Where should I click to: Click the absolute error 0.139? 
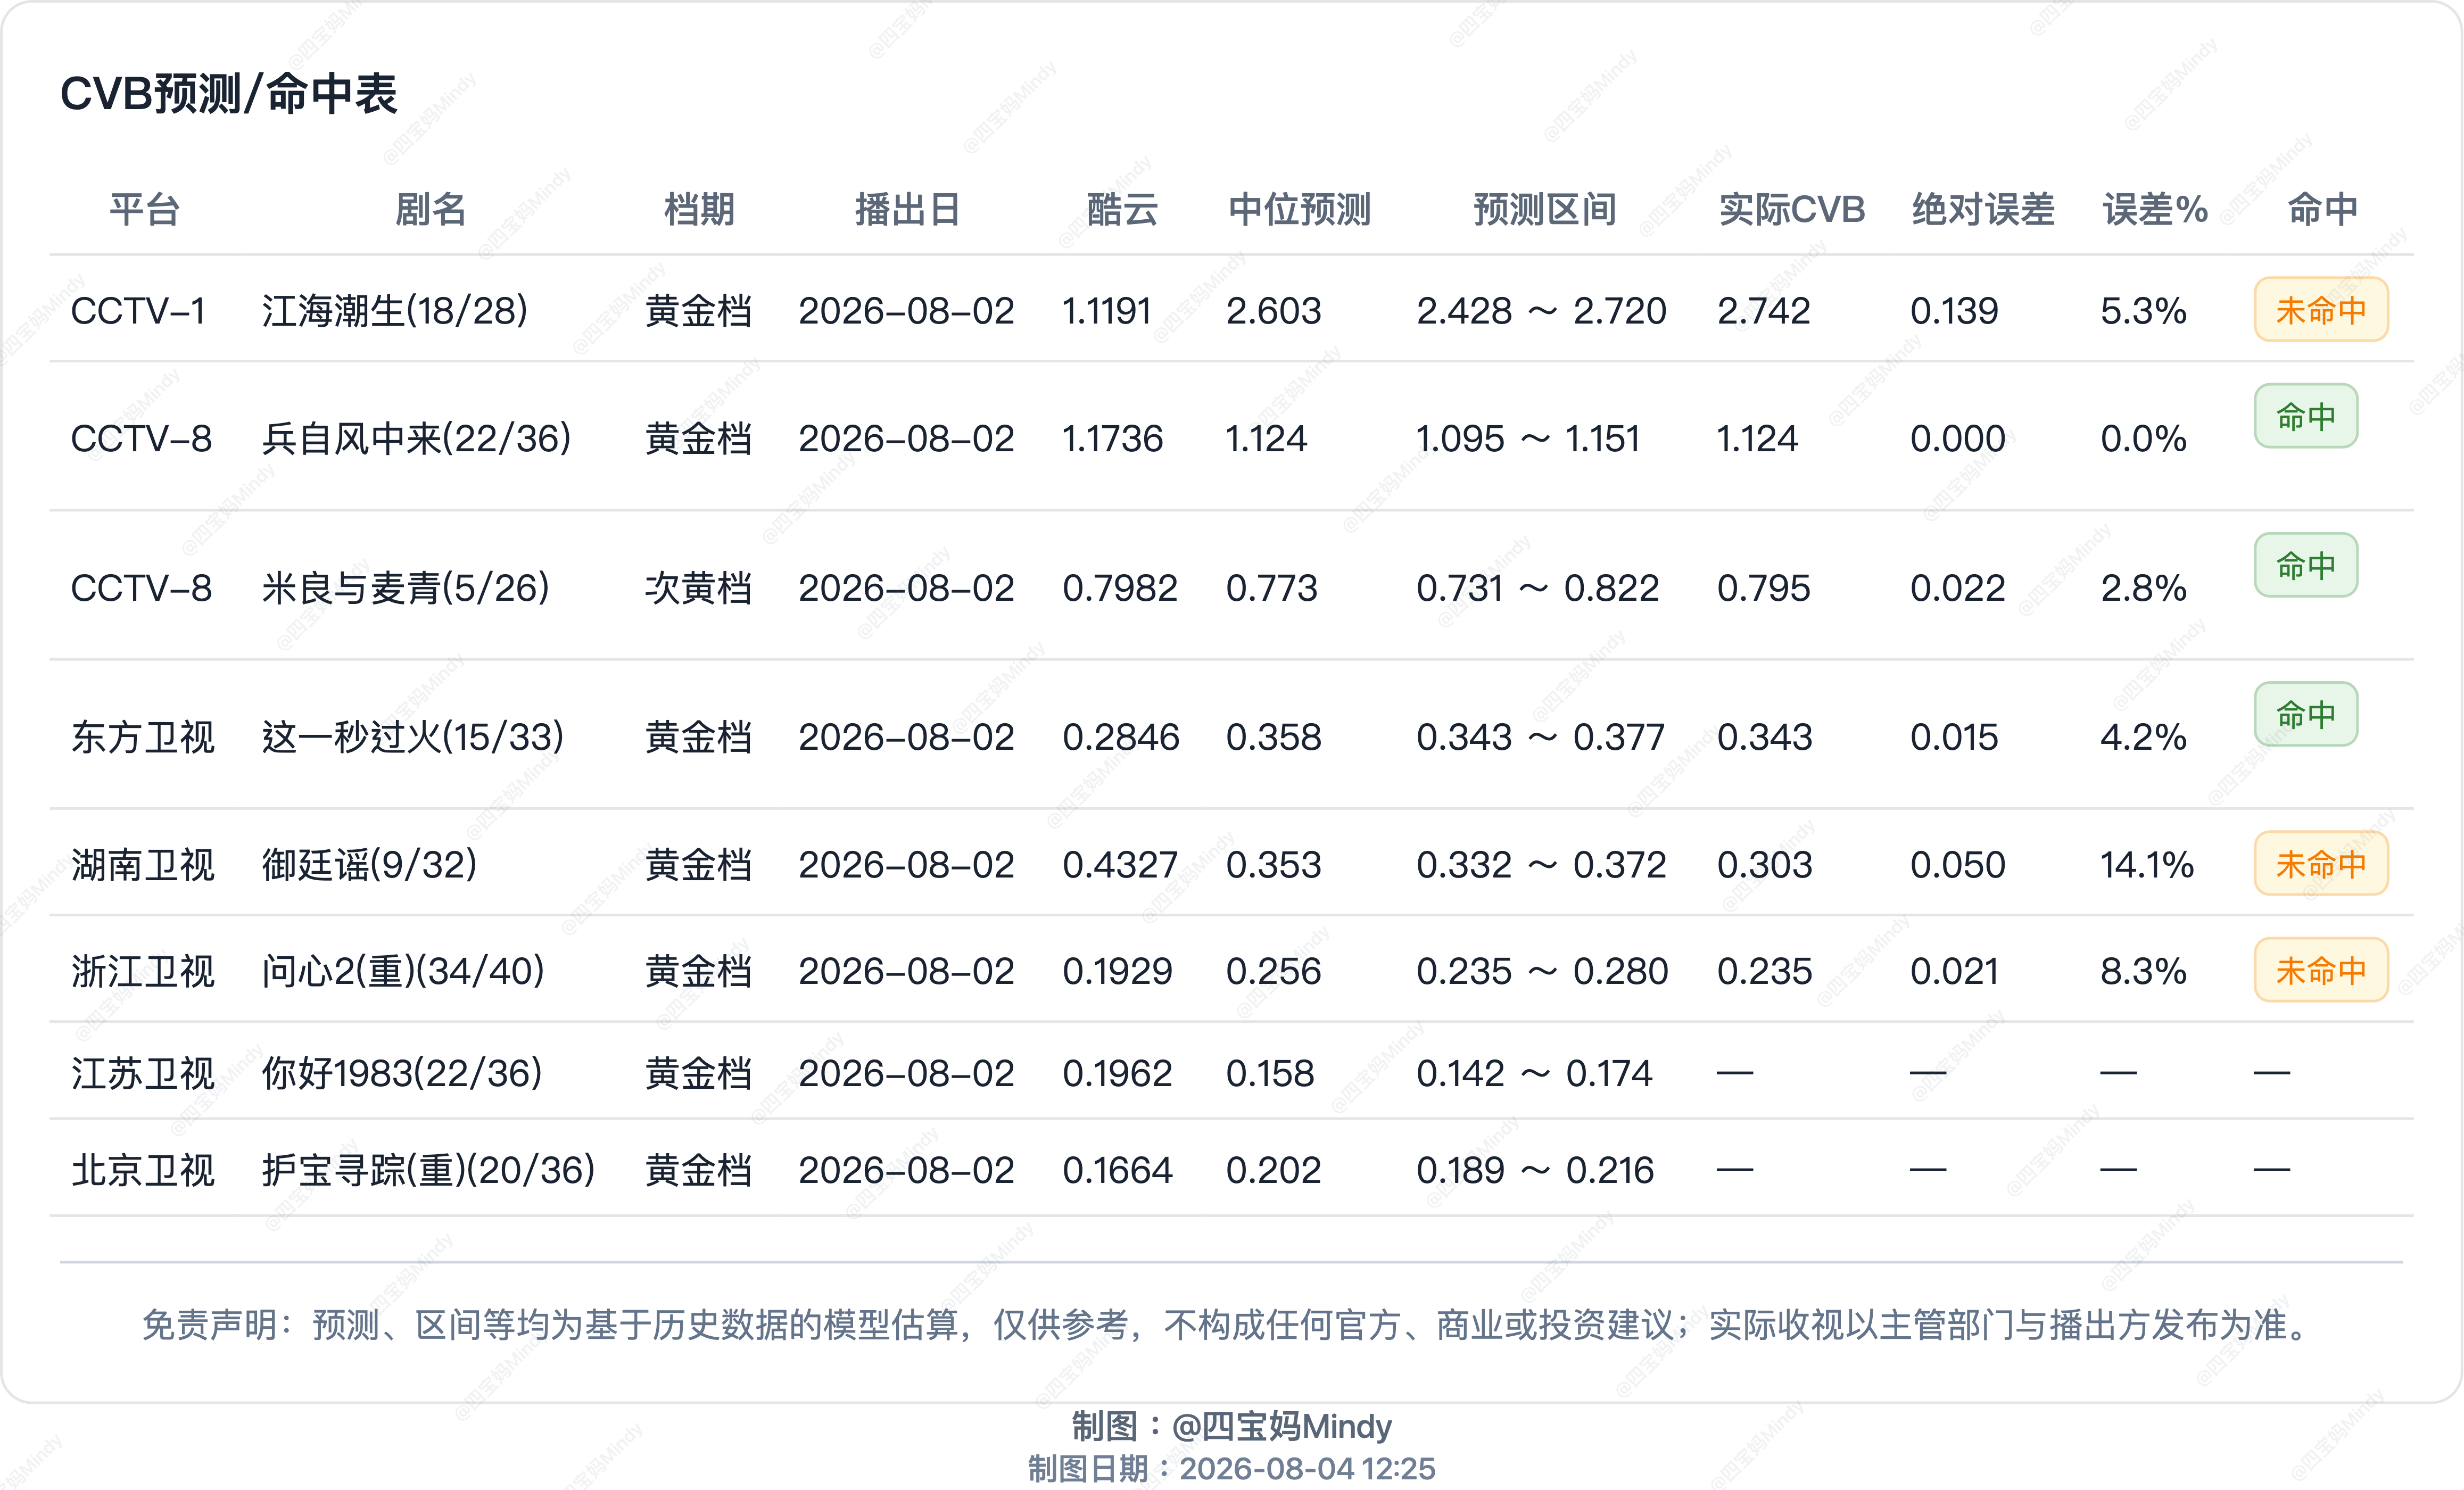click(1954, 311)
